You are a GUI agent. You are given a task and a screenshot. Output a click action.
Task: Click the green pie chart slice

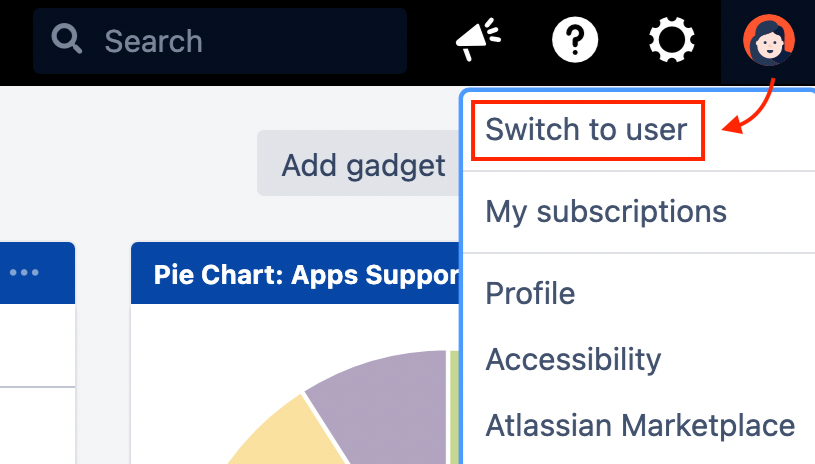(x=453, y=410)
